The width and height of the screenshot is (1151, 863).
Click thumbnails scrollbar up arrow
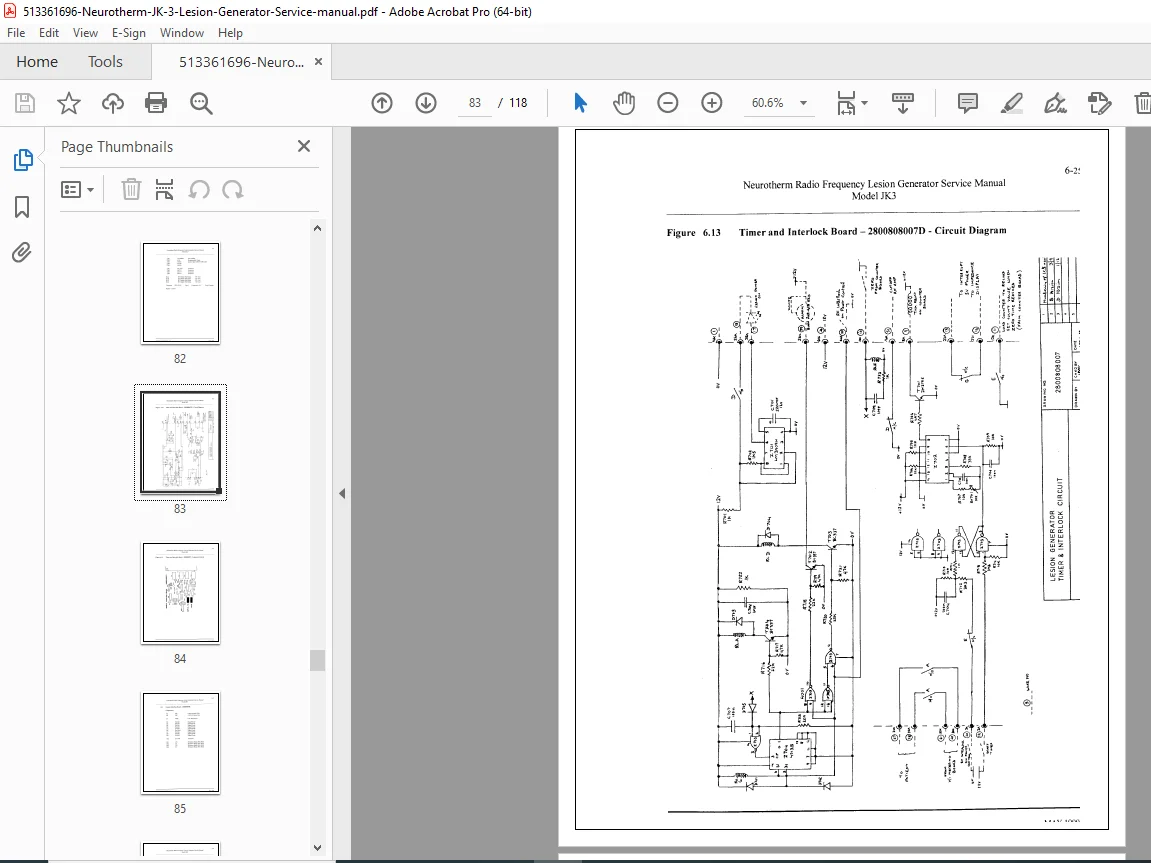(317, 228)
